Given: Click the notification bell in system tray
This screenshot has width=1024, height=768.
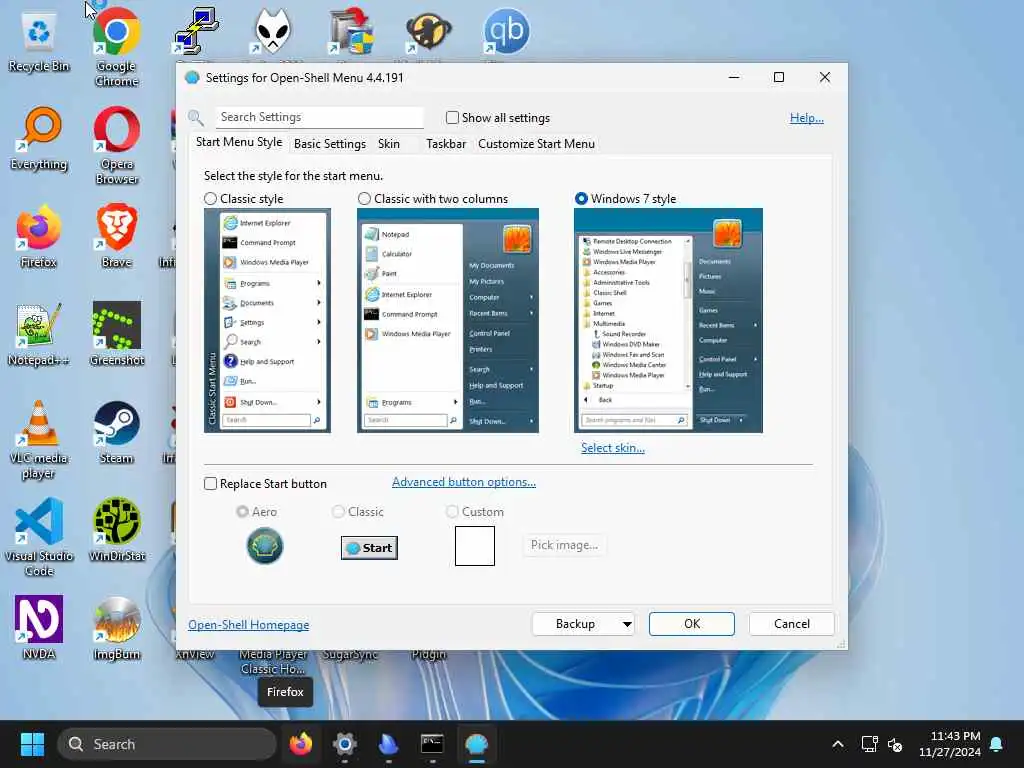Looking at the screenshot, I should [997, 744].
